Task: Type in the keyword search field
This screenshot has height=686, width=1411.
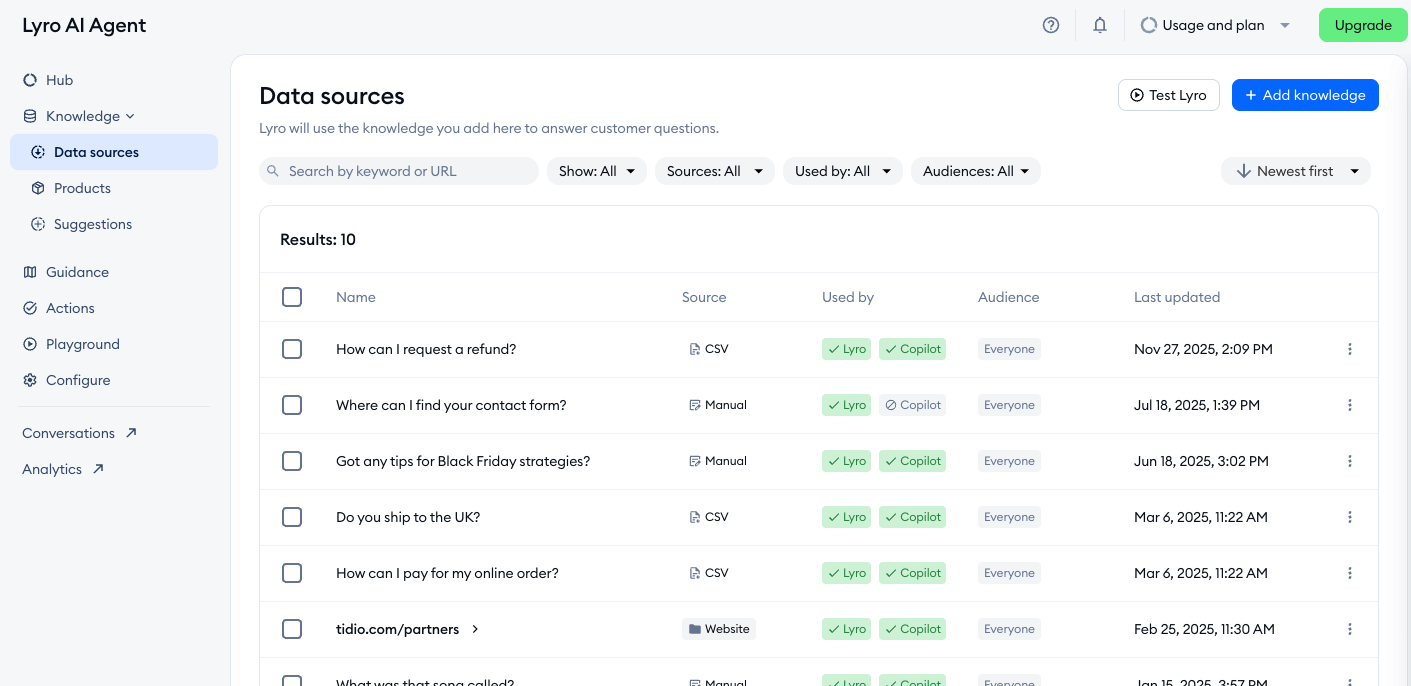Action: pyautogui.click(x=398, y=171)
